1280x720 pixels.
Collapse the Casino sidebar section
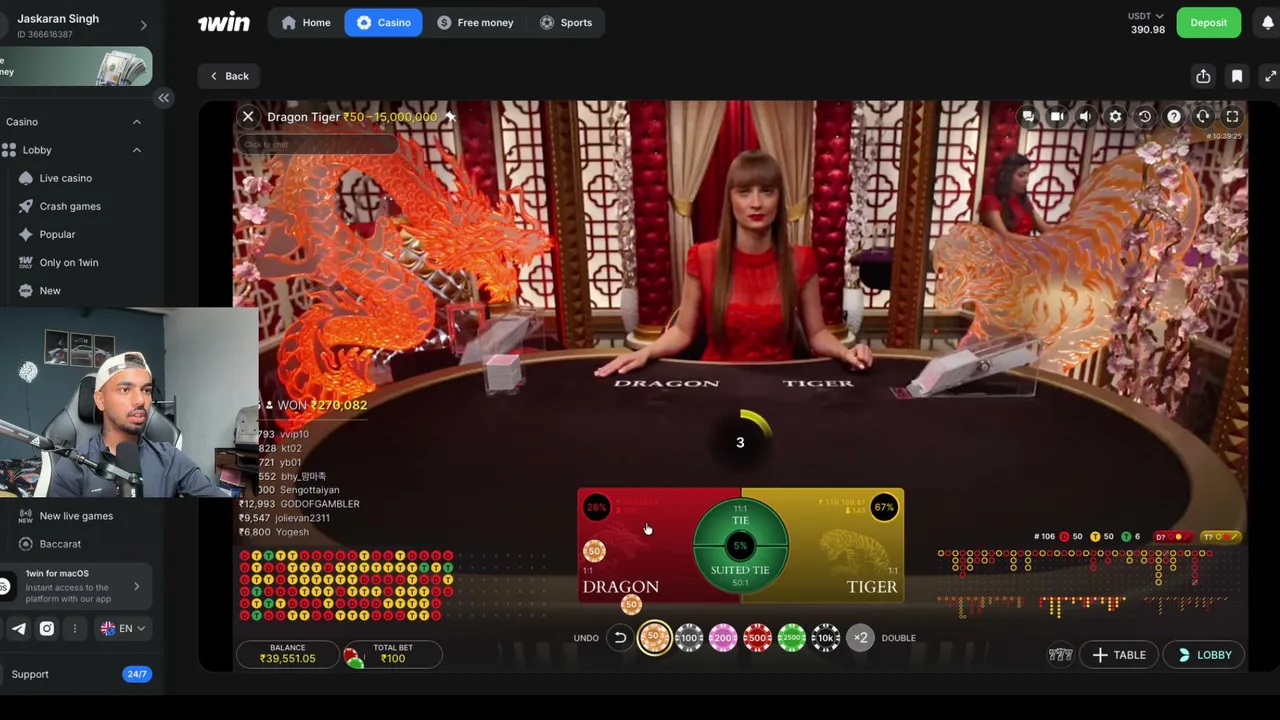click(x=137, y=122)
